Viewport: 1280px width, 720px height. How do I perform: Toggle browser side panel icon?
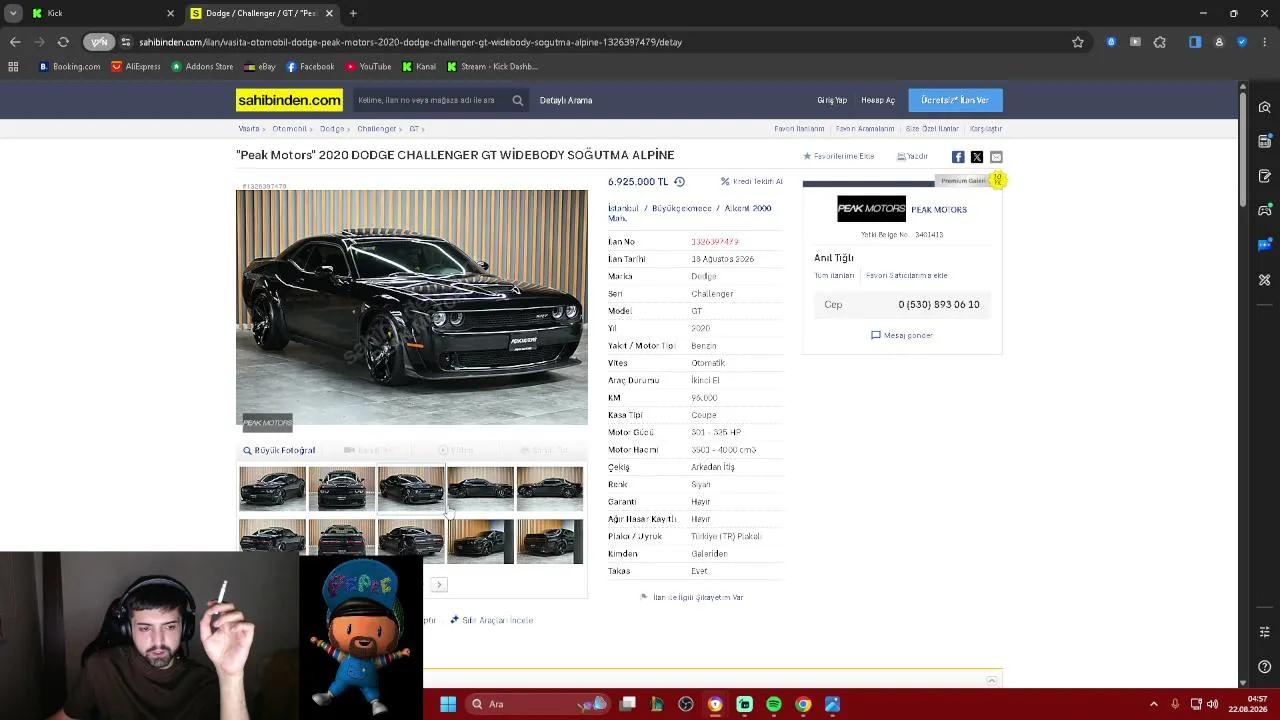click(1195, 42)
